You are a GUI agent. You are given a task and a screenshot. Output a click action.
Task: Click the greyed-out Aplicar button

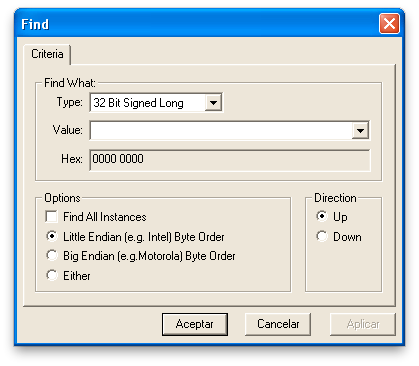coord(363,324)
